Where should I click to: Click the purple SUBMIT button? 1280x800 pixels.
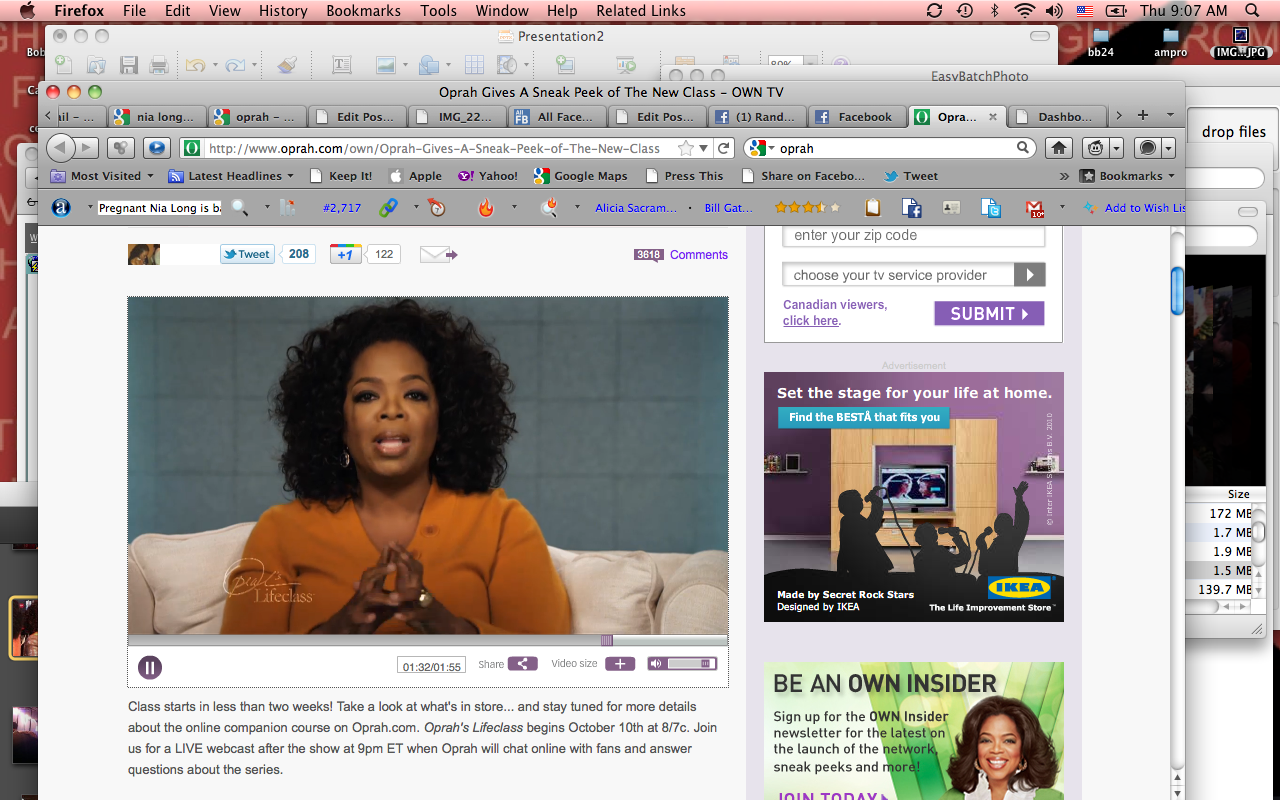click(989, 314)
